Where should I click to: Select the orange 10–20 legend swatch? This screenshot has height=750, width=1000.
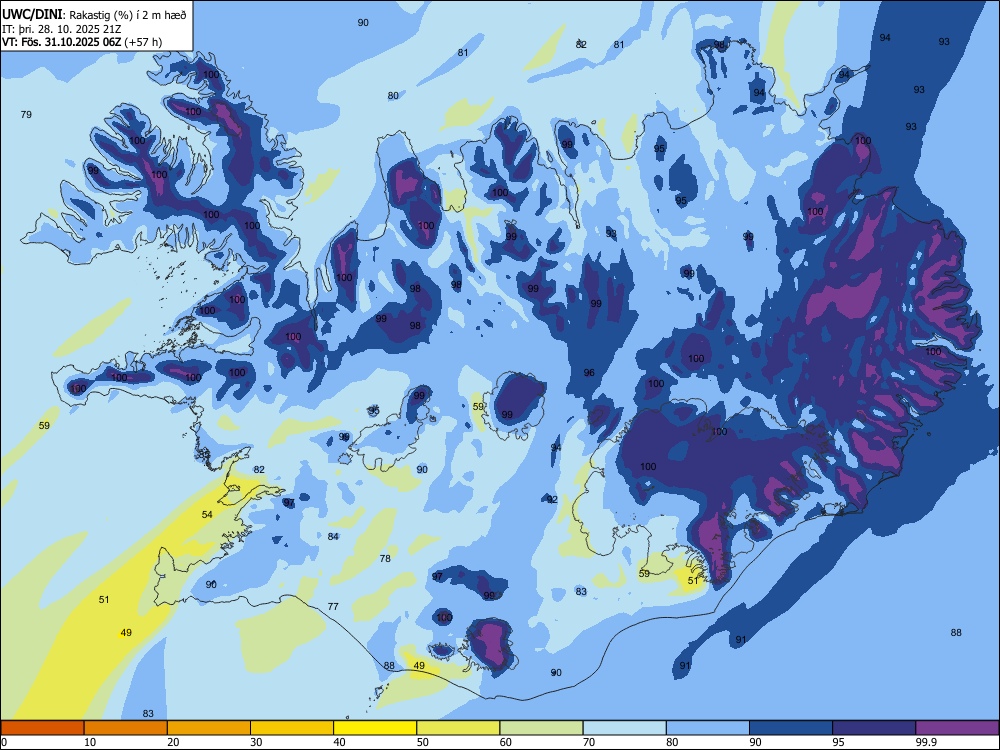click(x=126, y=728)
